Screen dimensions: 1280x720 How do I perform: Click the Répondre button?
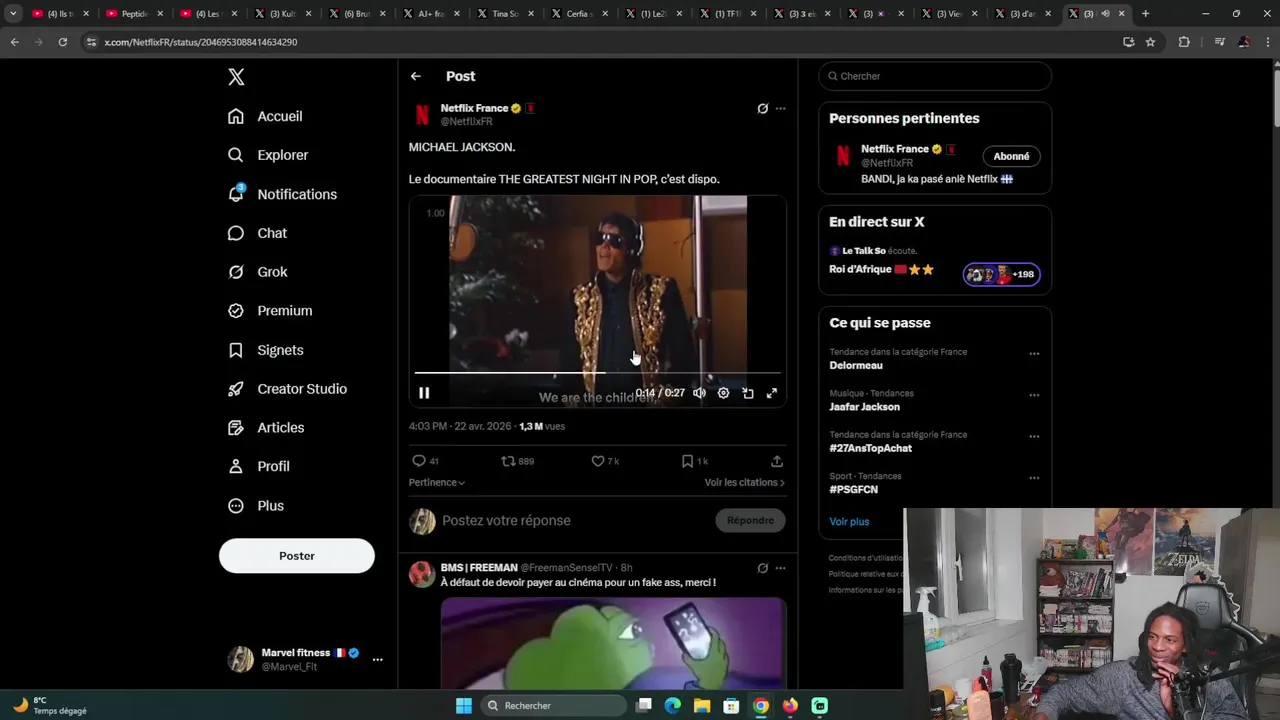point(750,520)
